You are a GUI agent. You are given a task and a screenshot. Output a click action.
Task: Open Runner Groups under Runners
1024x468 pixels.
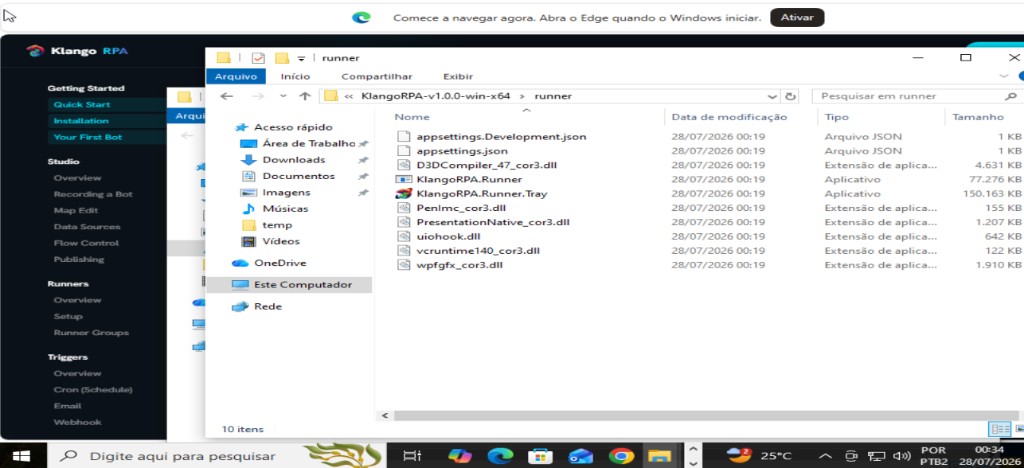(91, 332)
